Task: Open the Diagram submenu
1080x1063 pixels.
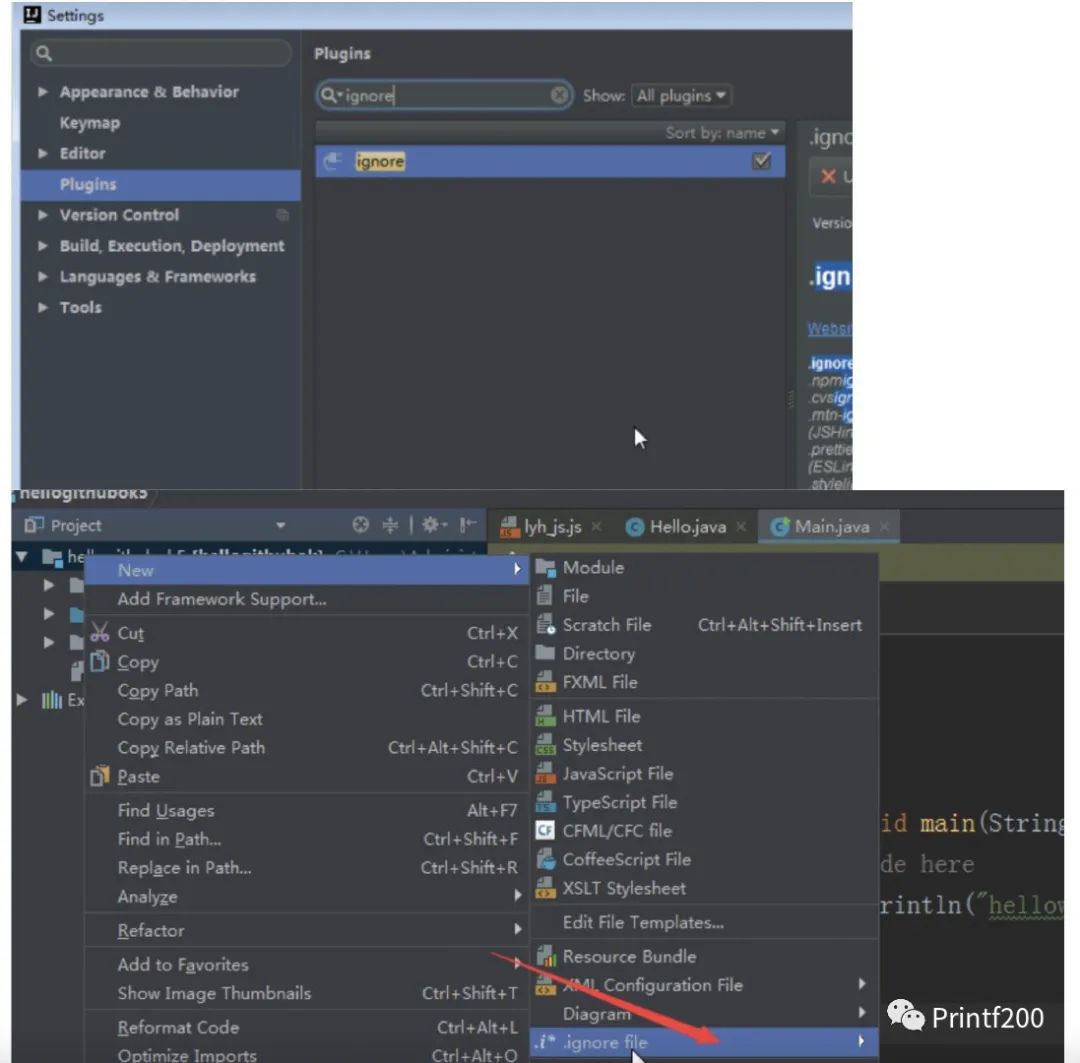Action: [x=704, y=1013]
